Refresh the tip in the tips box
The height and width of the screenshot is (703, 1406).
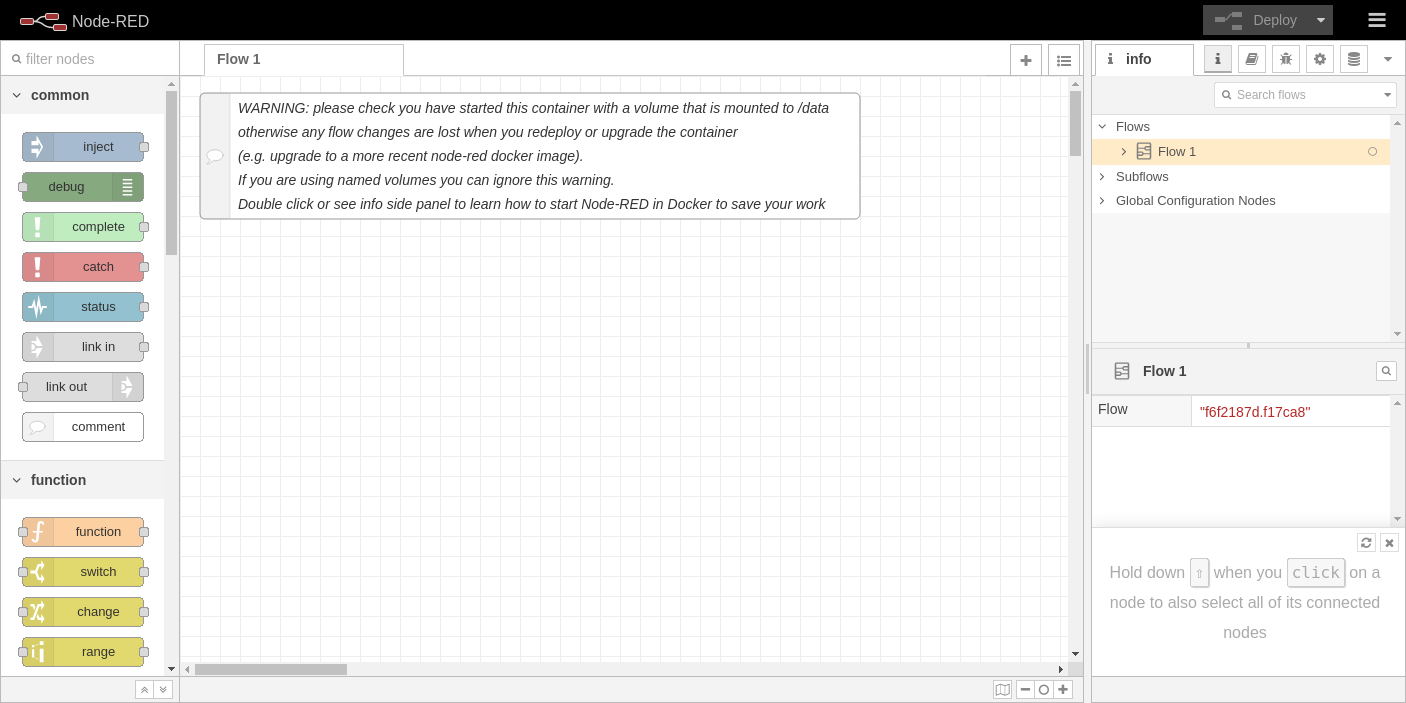(1367, 543)
